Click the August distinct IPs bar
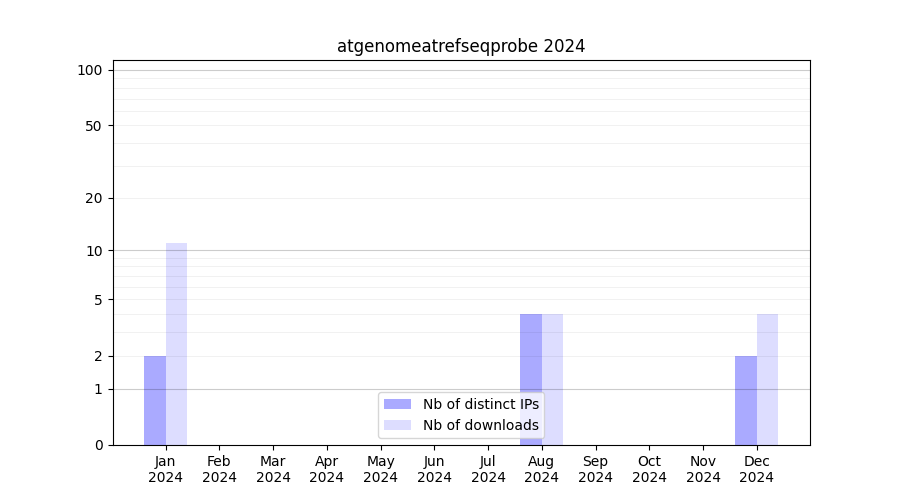Image resolution: width=900 pixels, height=500 pixels. [x=531, y=379]
